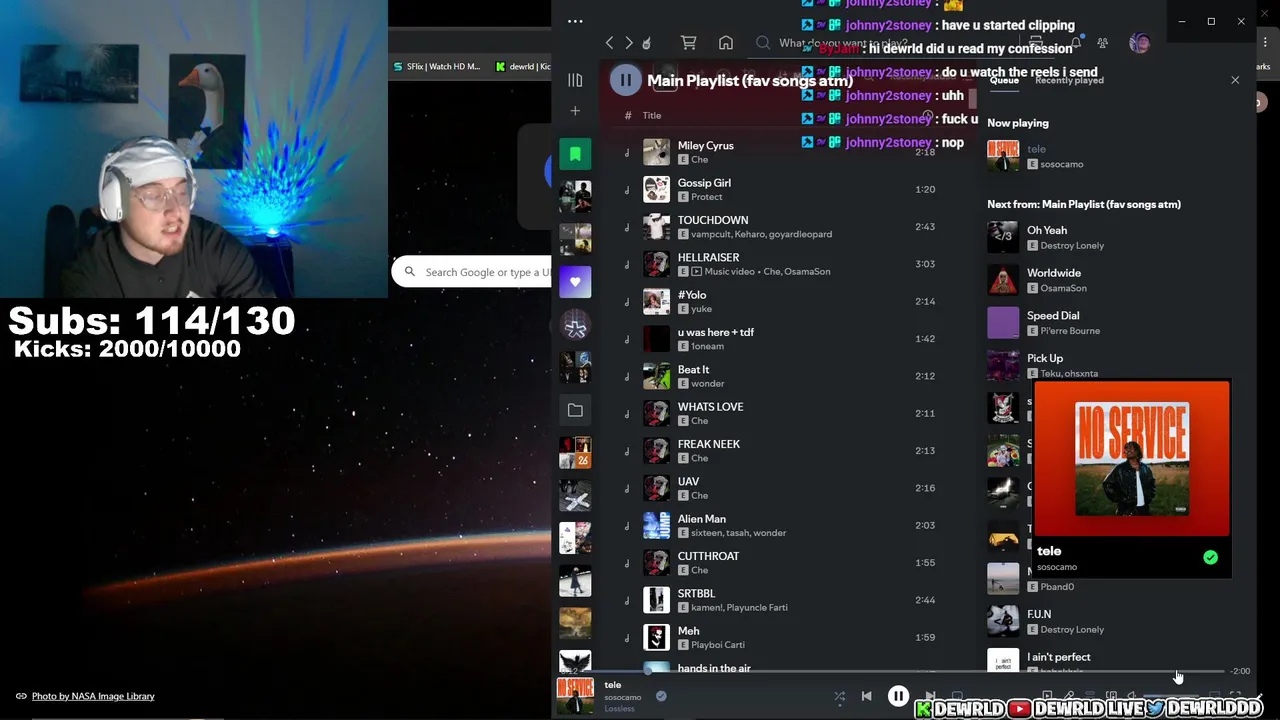Open the green bookmark item in sidebar
The width and height of the screenshot is (1280, 720).
[x=575, y=154]
